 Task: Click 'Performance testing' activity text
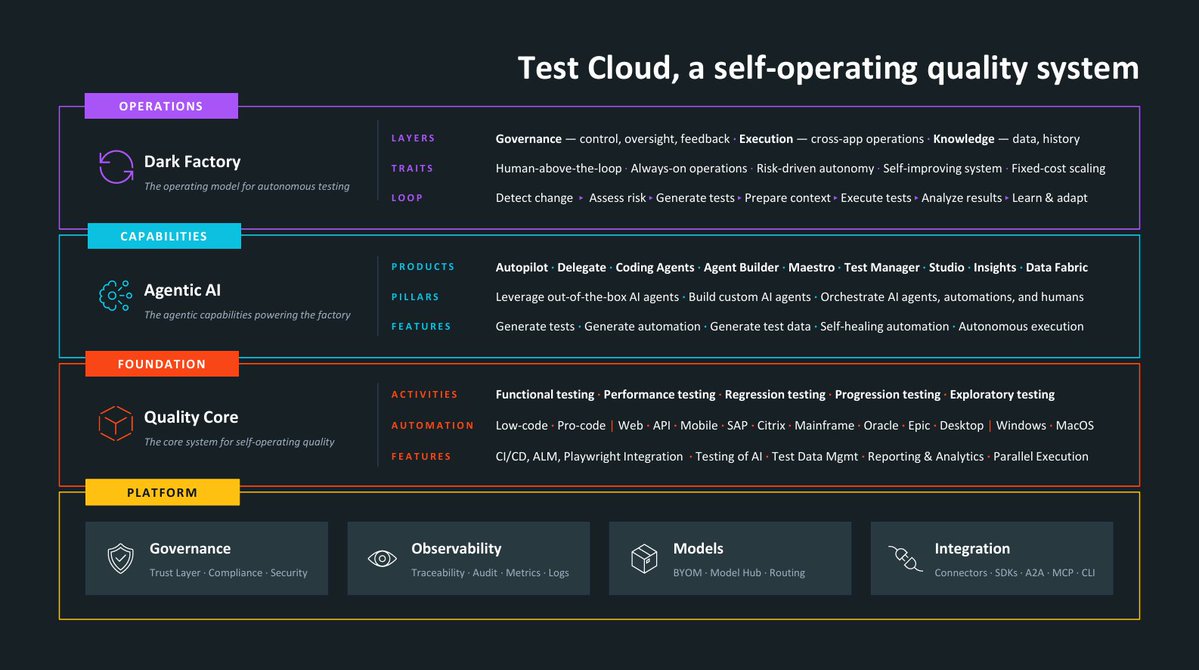pos(659,395)
